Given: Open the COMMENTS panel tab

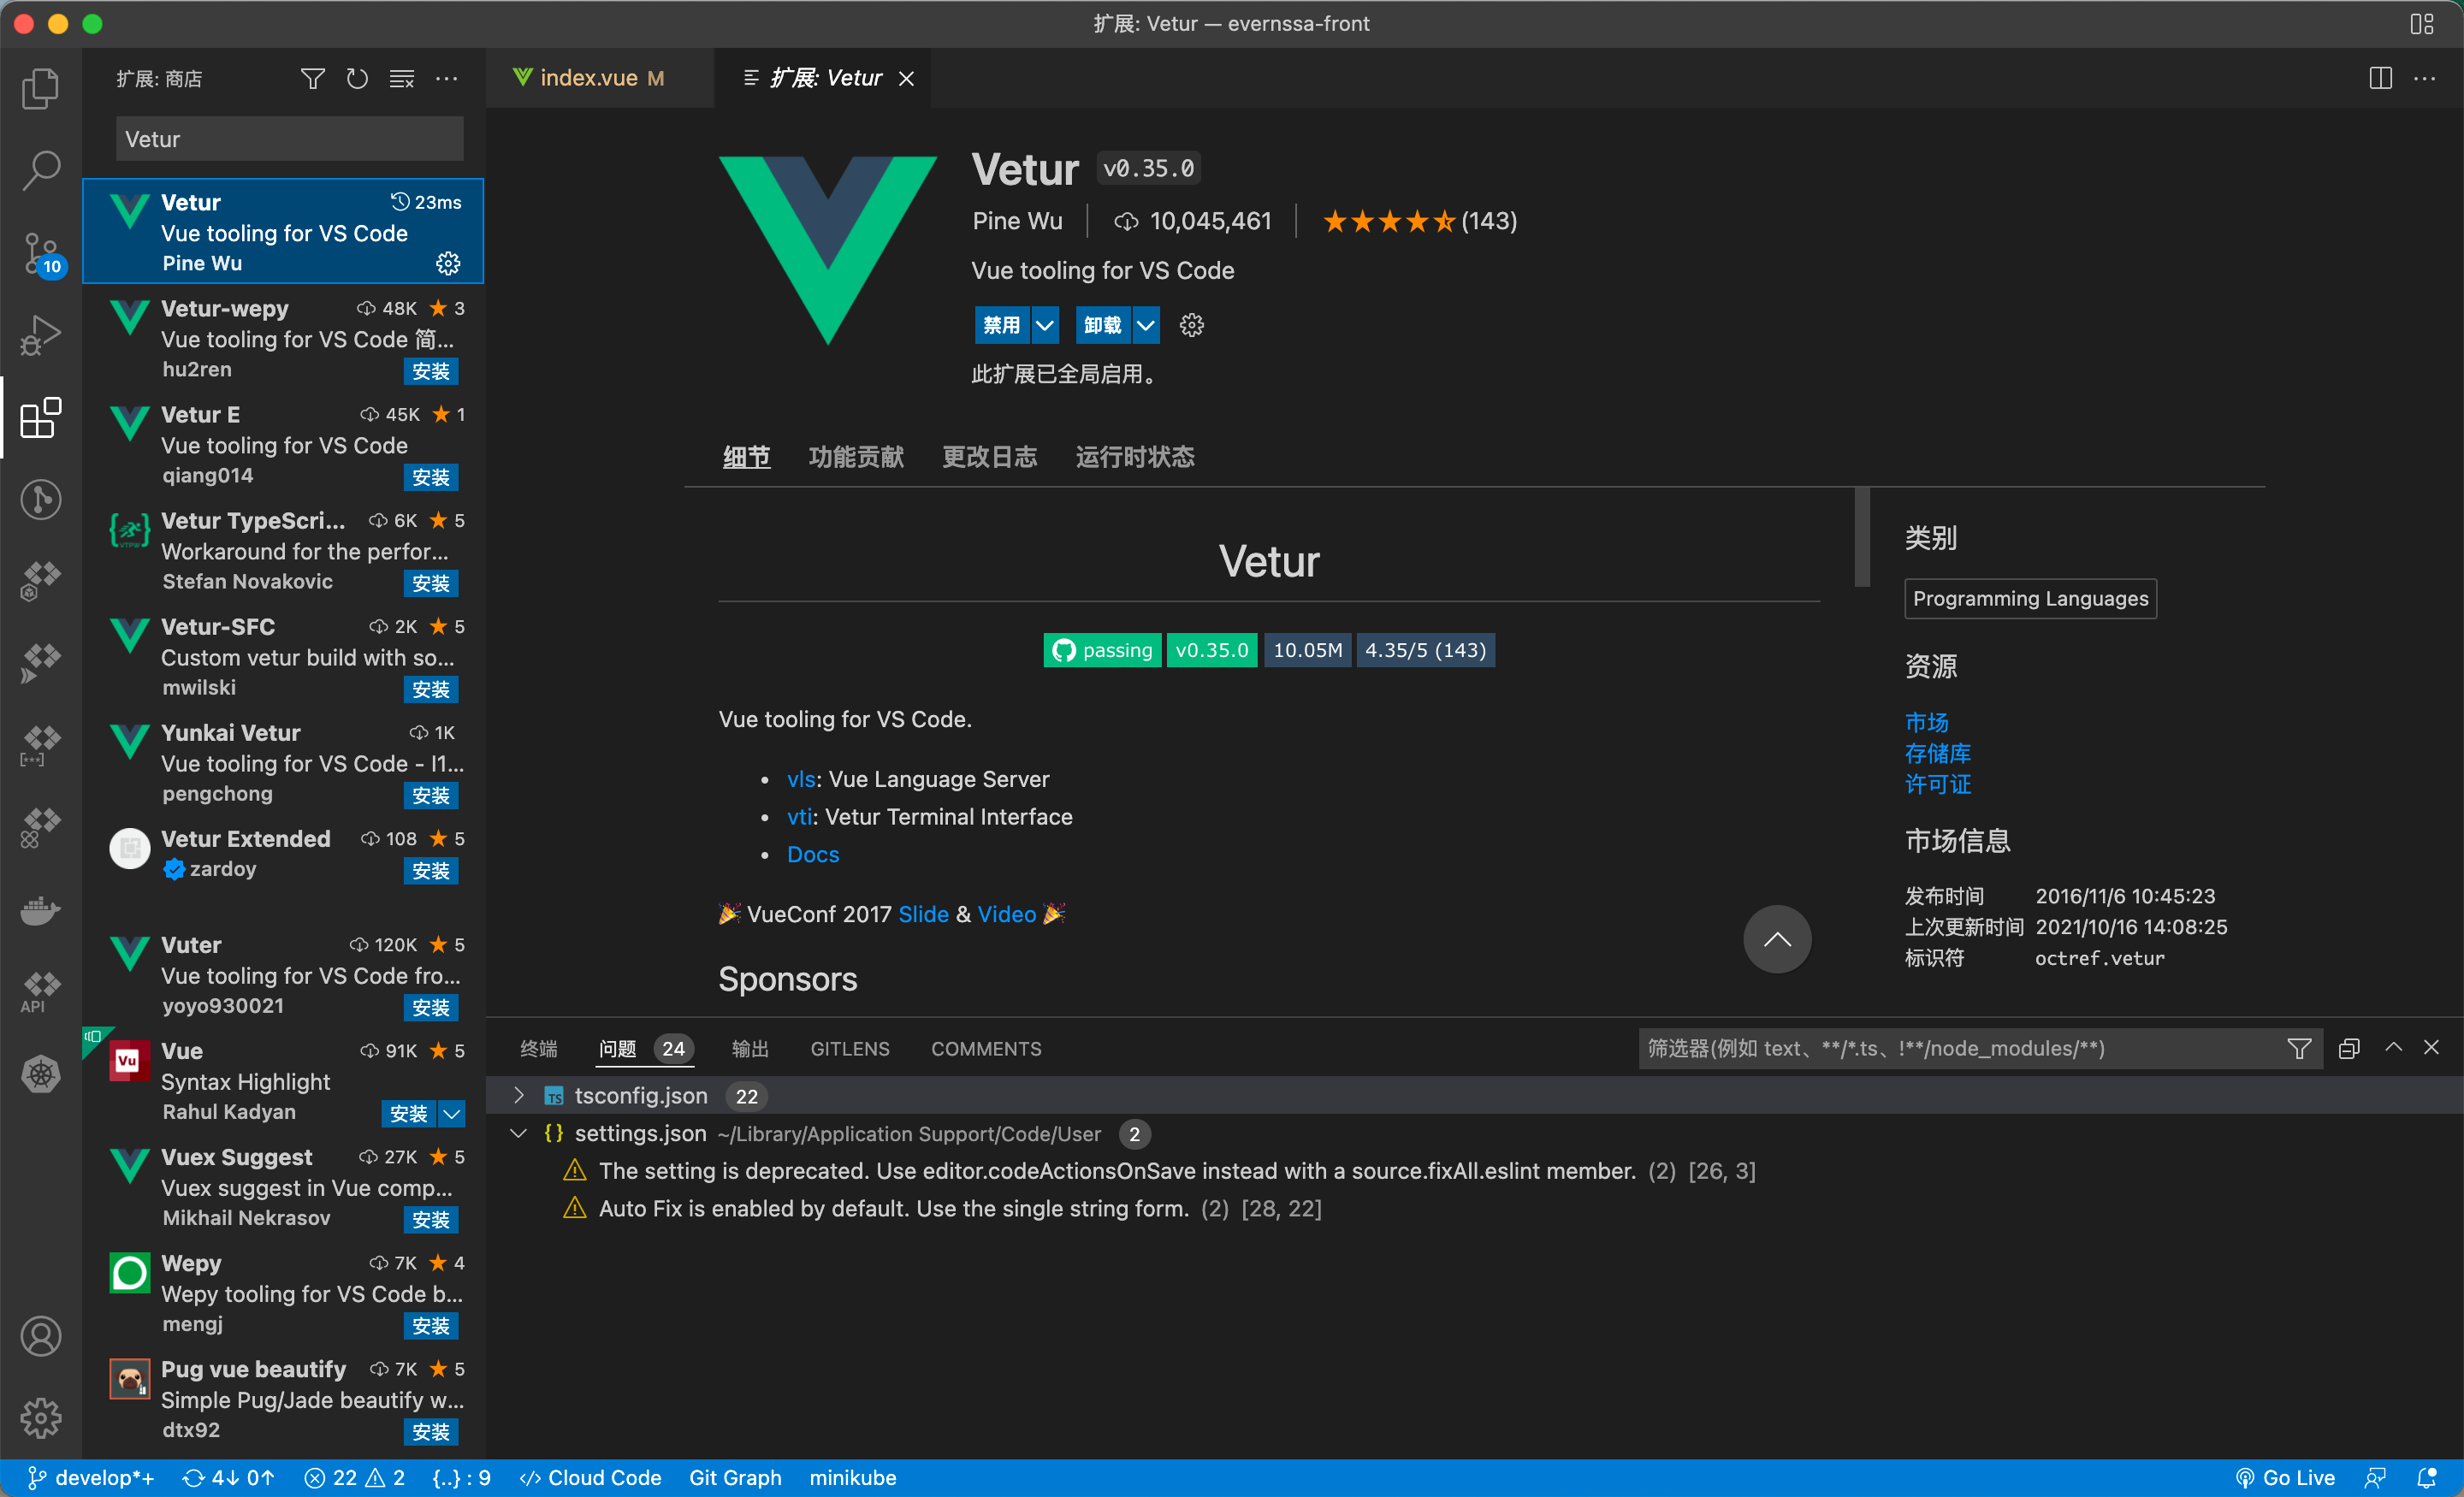Looking at the screenshot, I should (x=985, y=1048).
